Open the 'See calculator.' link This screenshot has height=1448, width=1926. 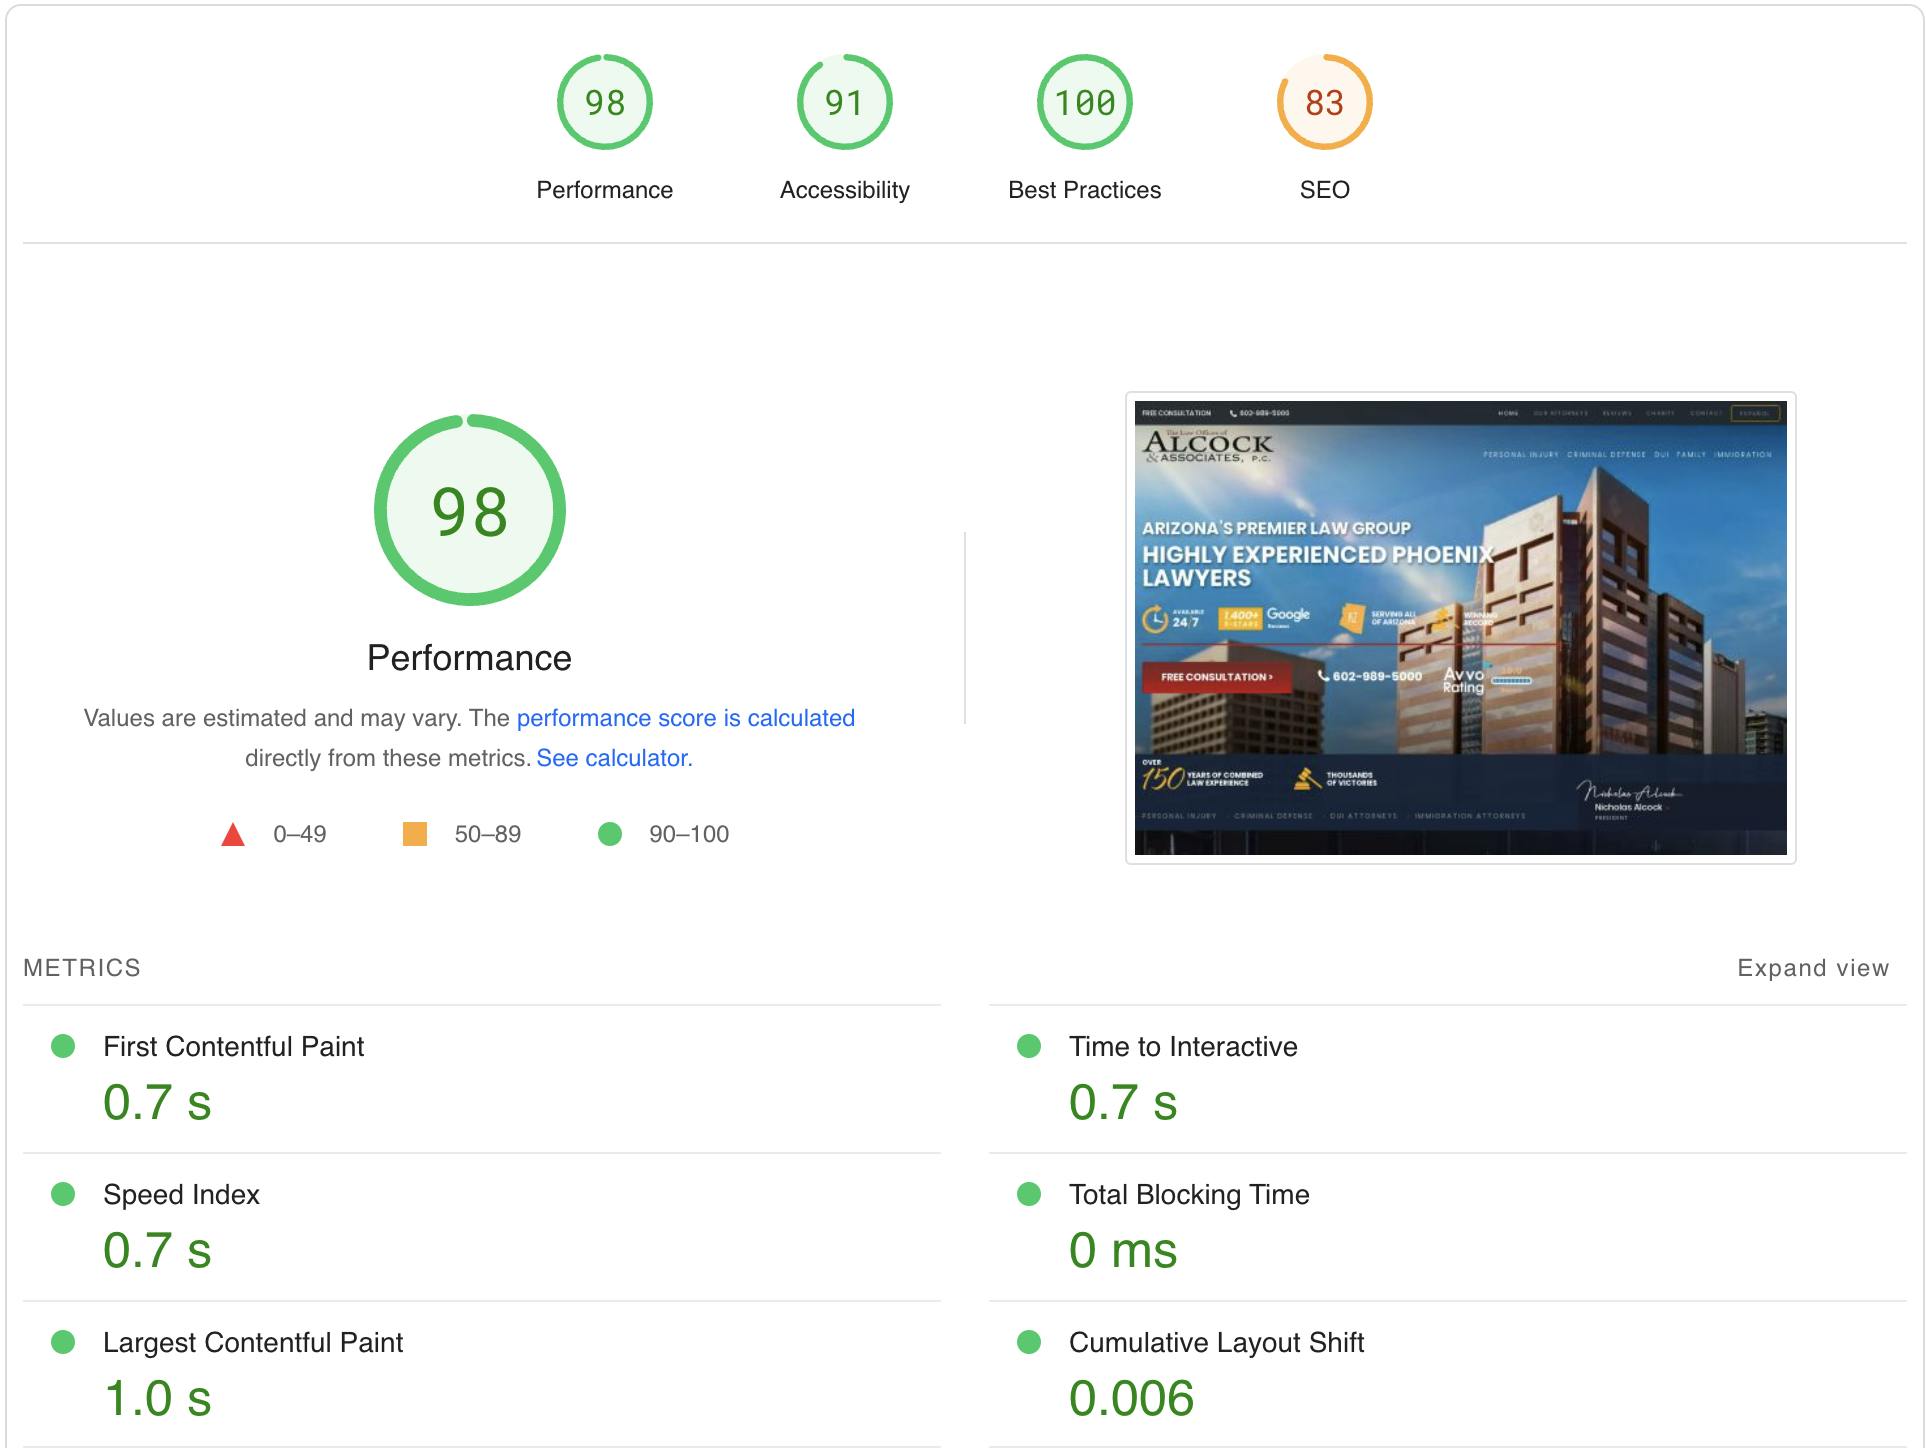tap(614, 758)
